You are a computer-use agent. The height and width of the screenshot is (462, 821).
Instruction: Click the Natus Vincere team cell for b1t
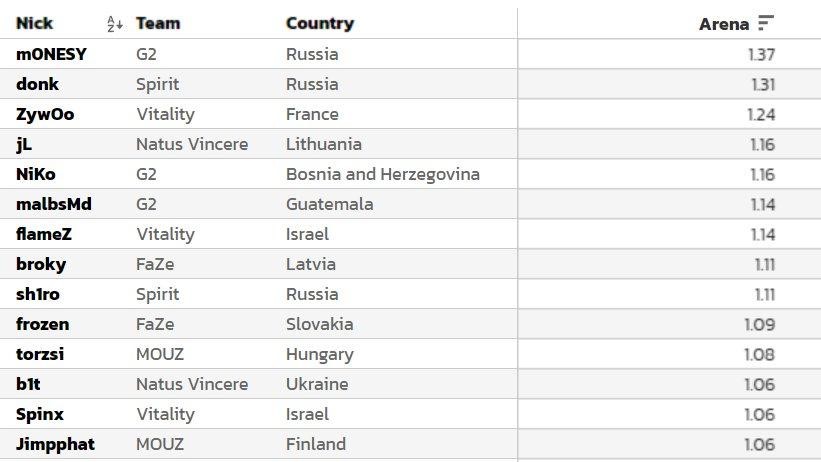point(191,384)
